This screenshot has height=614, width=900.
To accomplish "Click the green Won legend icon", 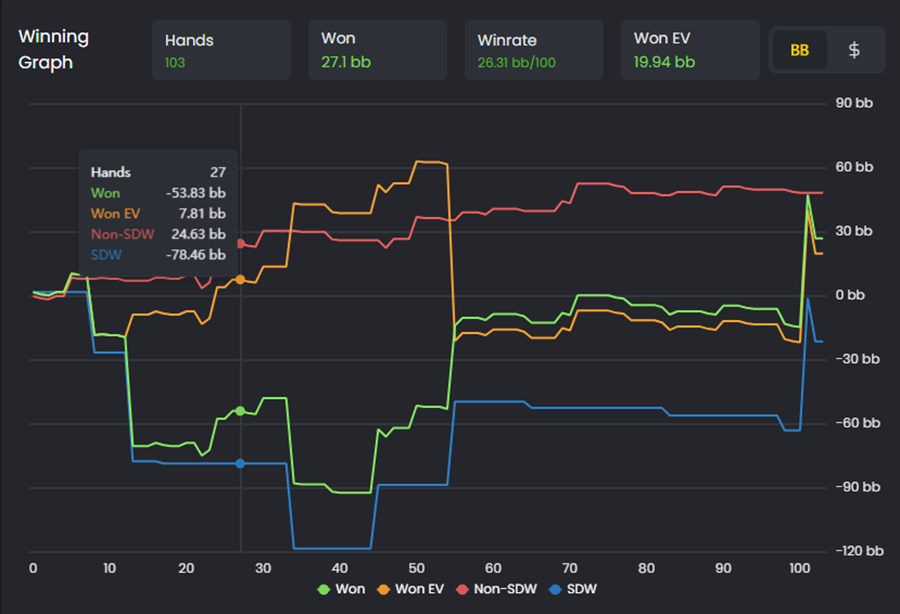I will click(x=323, y=589).
